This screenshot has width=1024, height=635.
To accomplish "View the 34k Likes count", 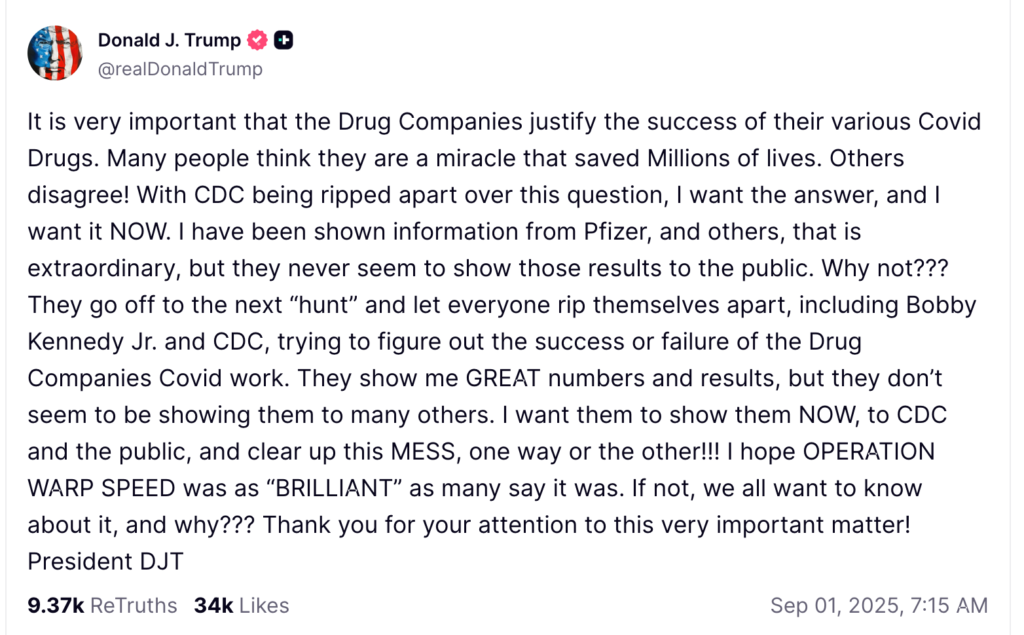I will tap(241, 605).
